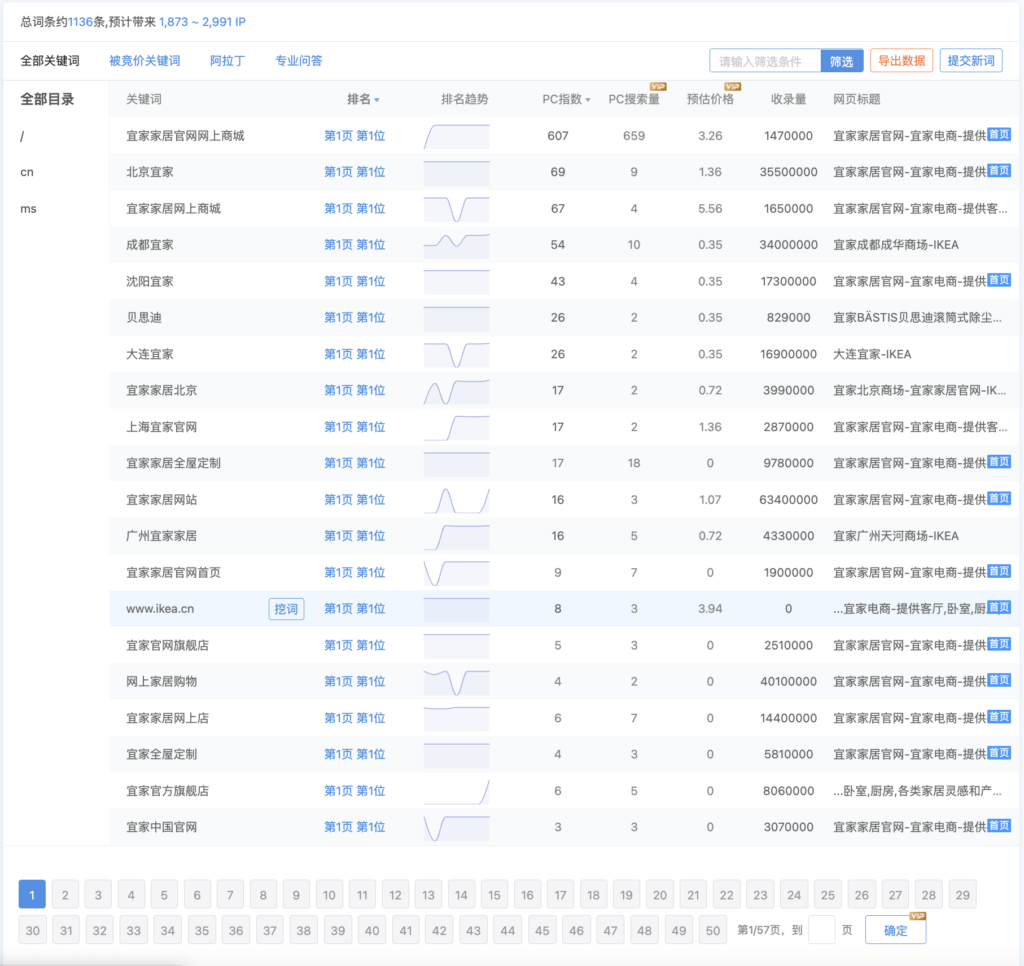The width and height of the screenshot is (1024, 966).
Task: Click page title 大连宜家-IKEA
Action: (x=872, y=354)
